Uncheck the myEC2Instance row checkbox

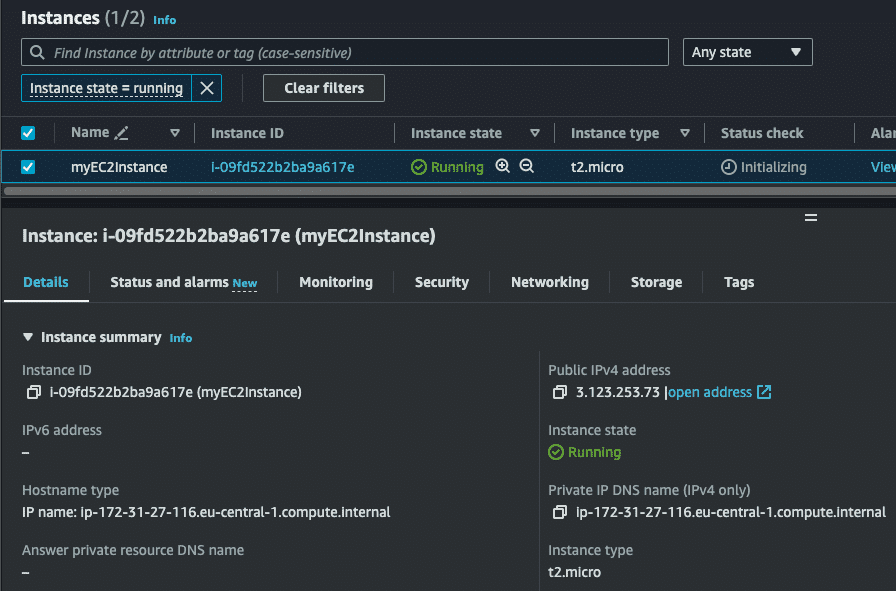tap(28, 167)
